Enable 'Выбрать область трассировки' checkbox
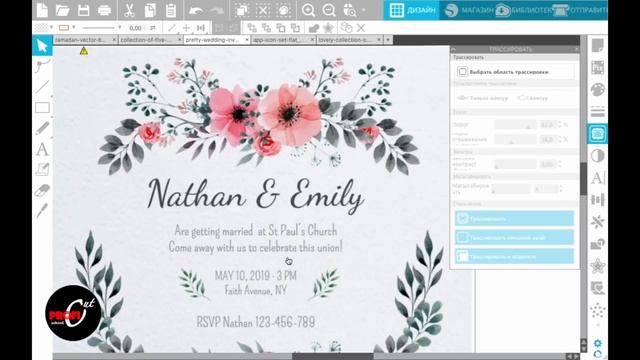The width and height of the screenshot is (640, 360). pyautogui.click(x=462, y=72)
